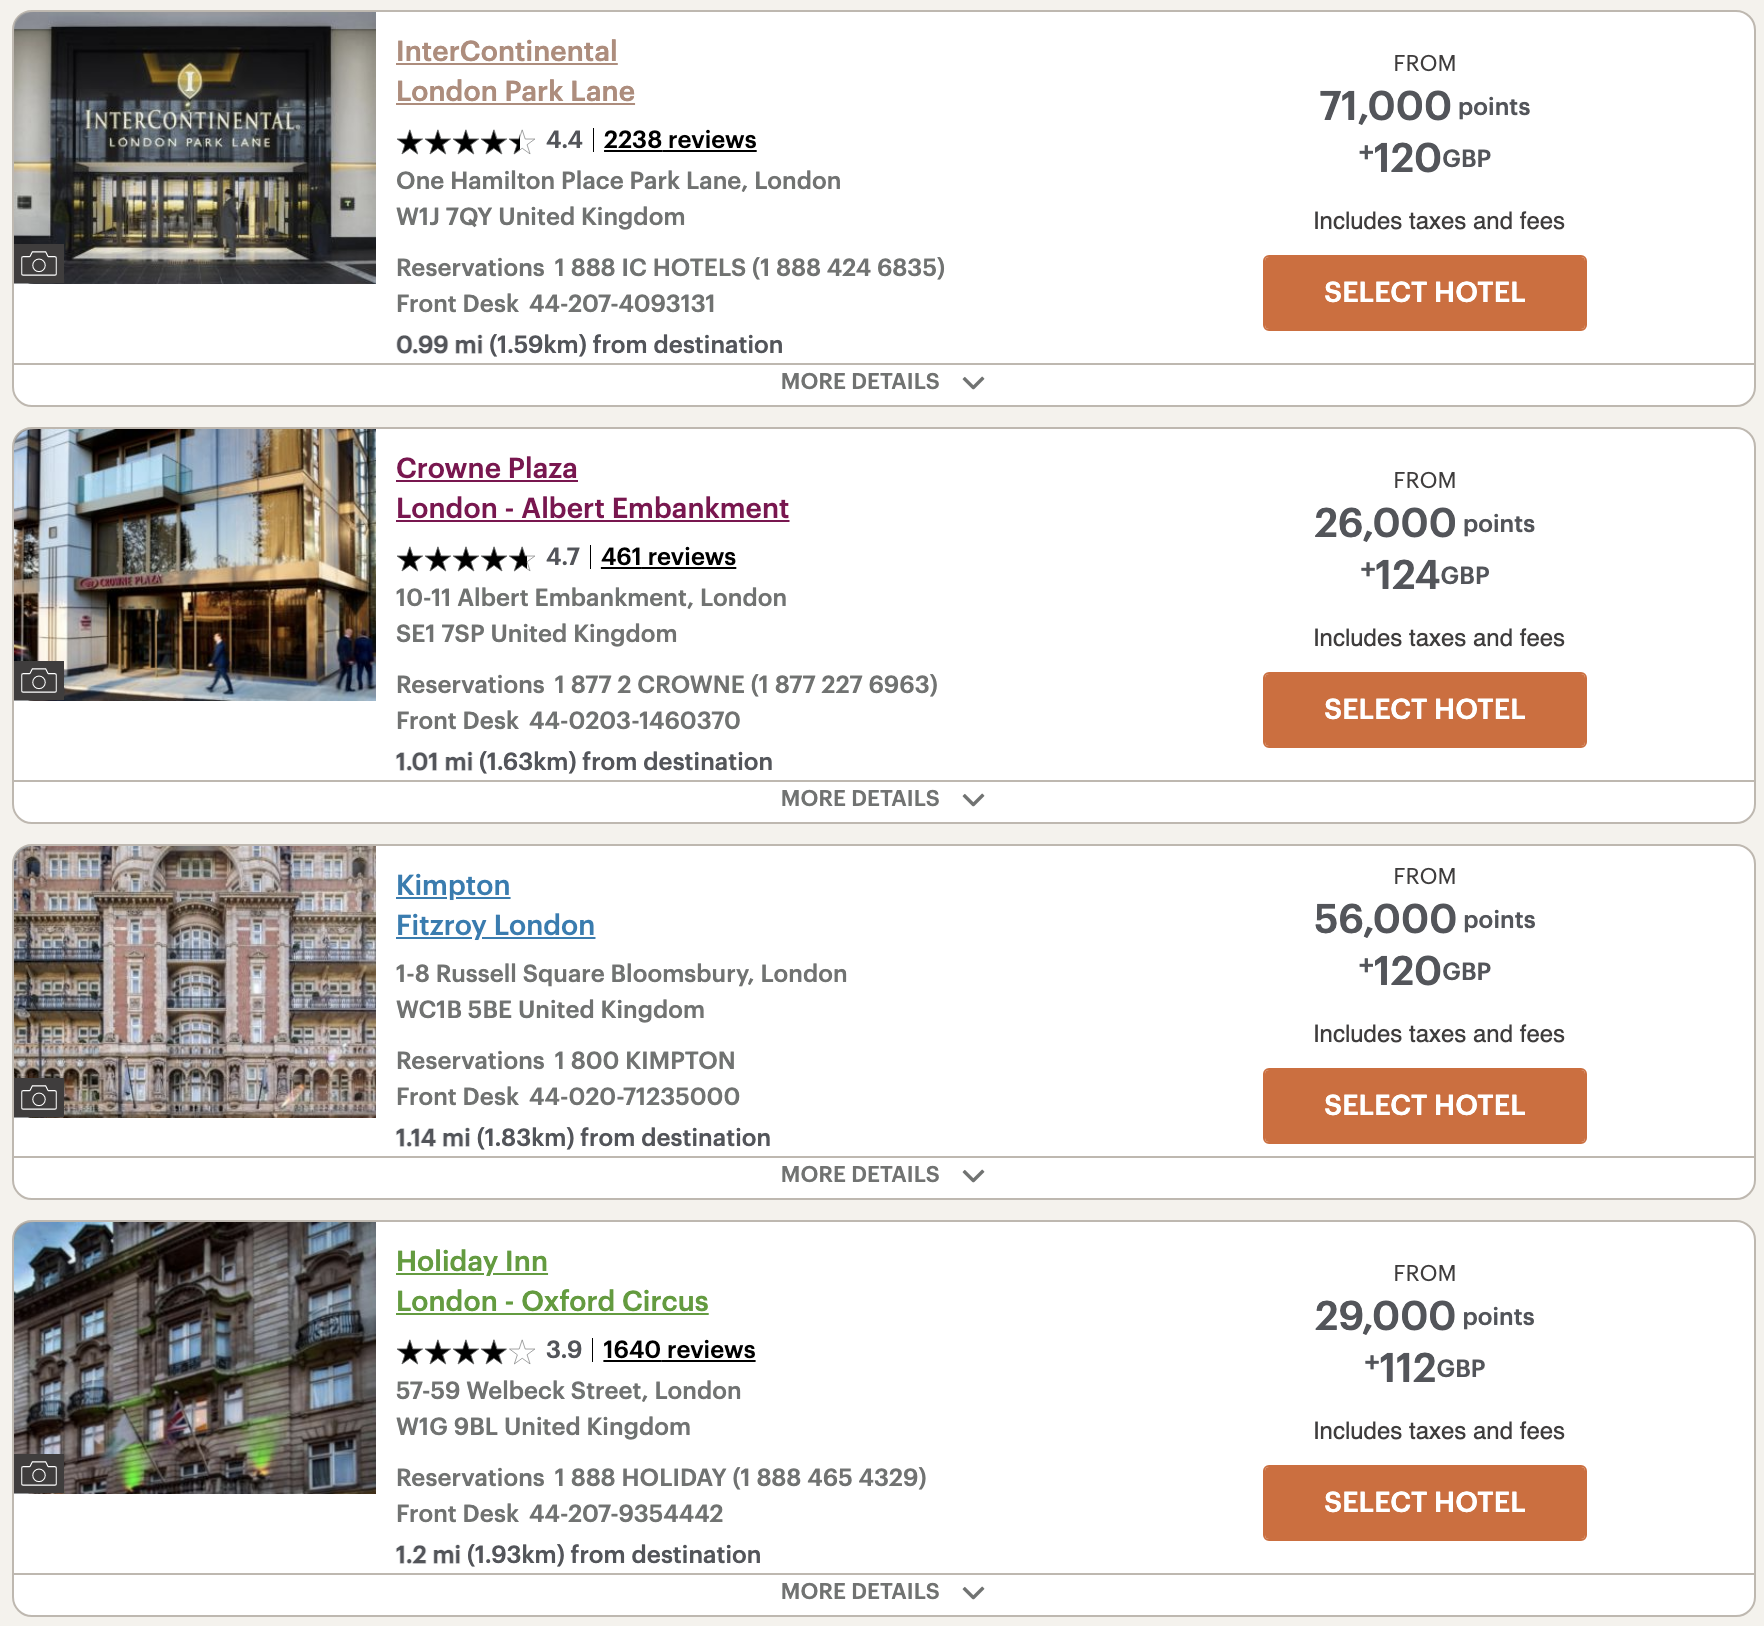Click camera icon on Kimpton Fitzroy photo

pos(39,1098)
